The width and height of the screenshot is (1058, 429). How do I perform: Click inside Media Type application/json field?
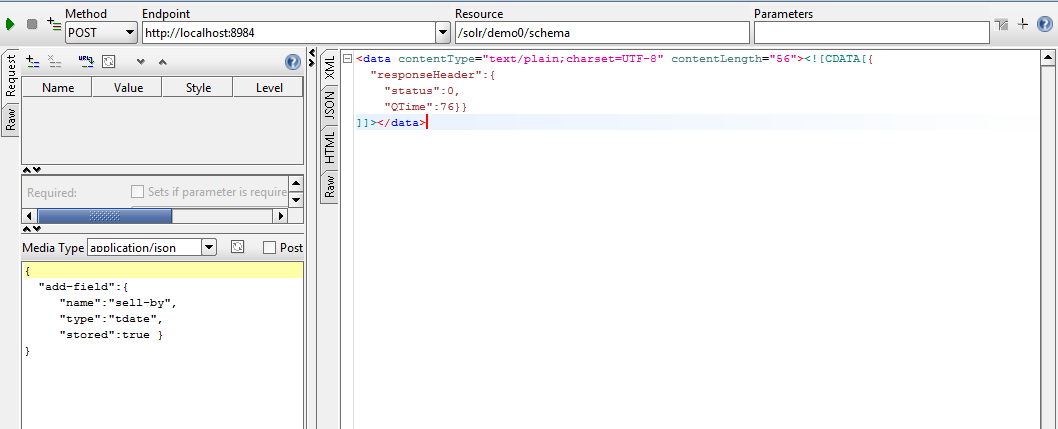coord(144,248)
